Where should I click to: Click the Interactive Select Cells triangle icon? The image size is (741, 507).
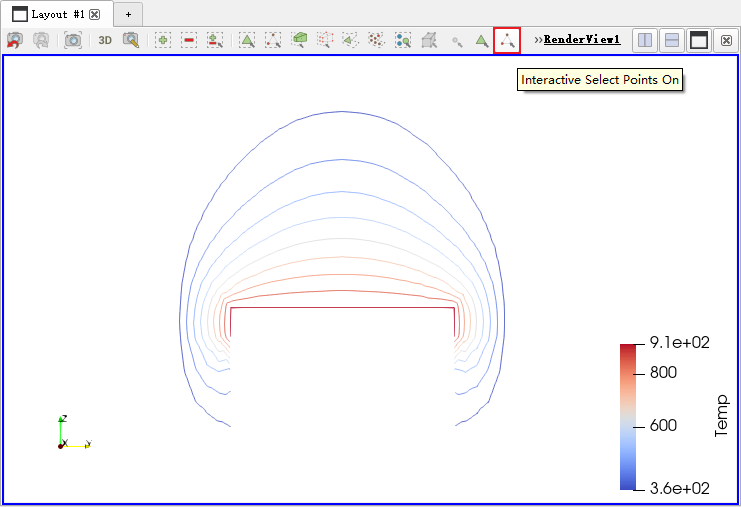(x=481, y=40)
